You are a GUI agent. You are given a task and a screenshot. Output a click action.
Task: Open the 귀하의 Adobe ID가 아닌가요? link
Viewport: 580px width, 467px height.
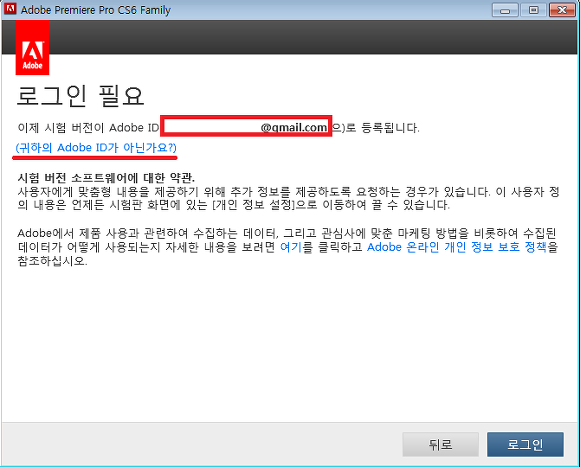click(96, 148)
